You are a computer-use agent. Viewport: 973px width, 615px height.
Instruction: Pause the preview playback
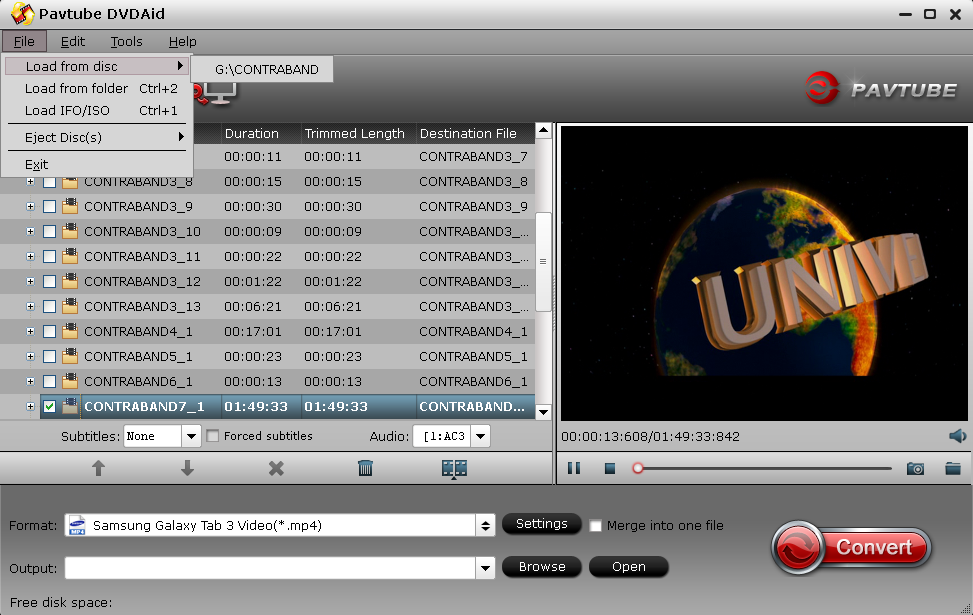pos(574,468)
